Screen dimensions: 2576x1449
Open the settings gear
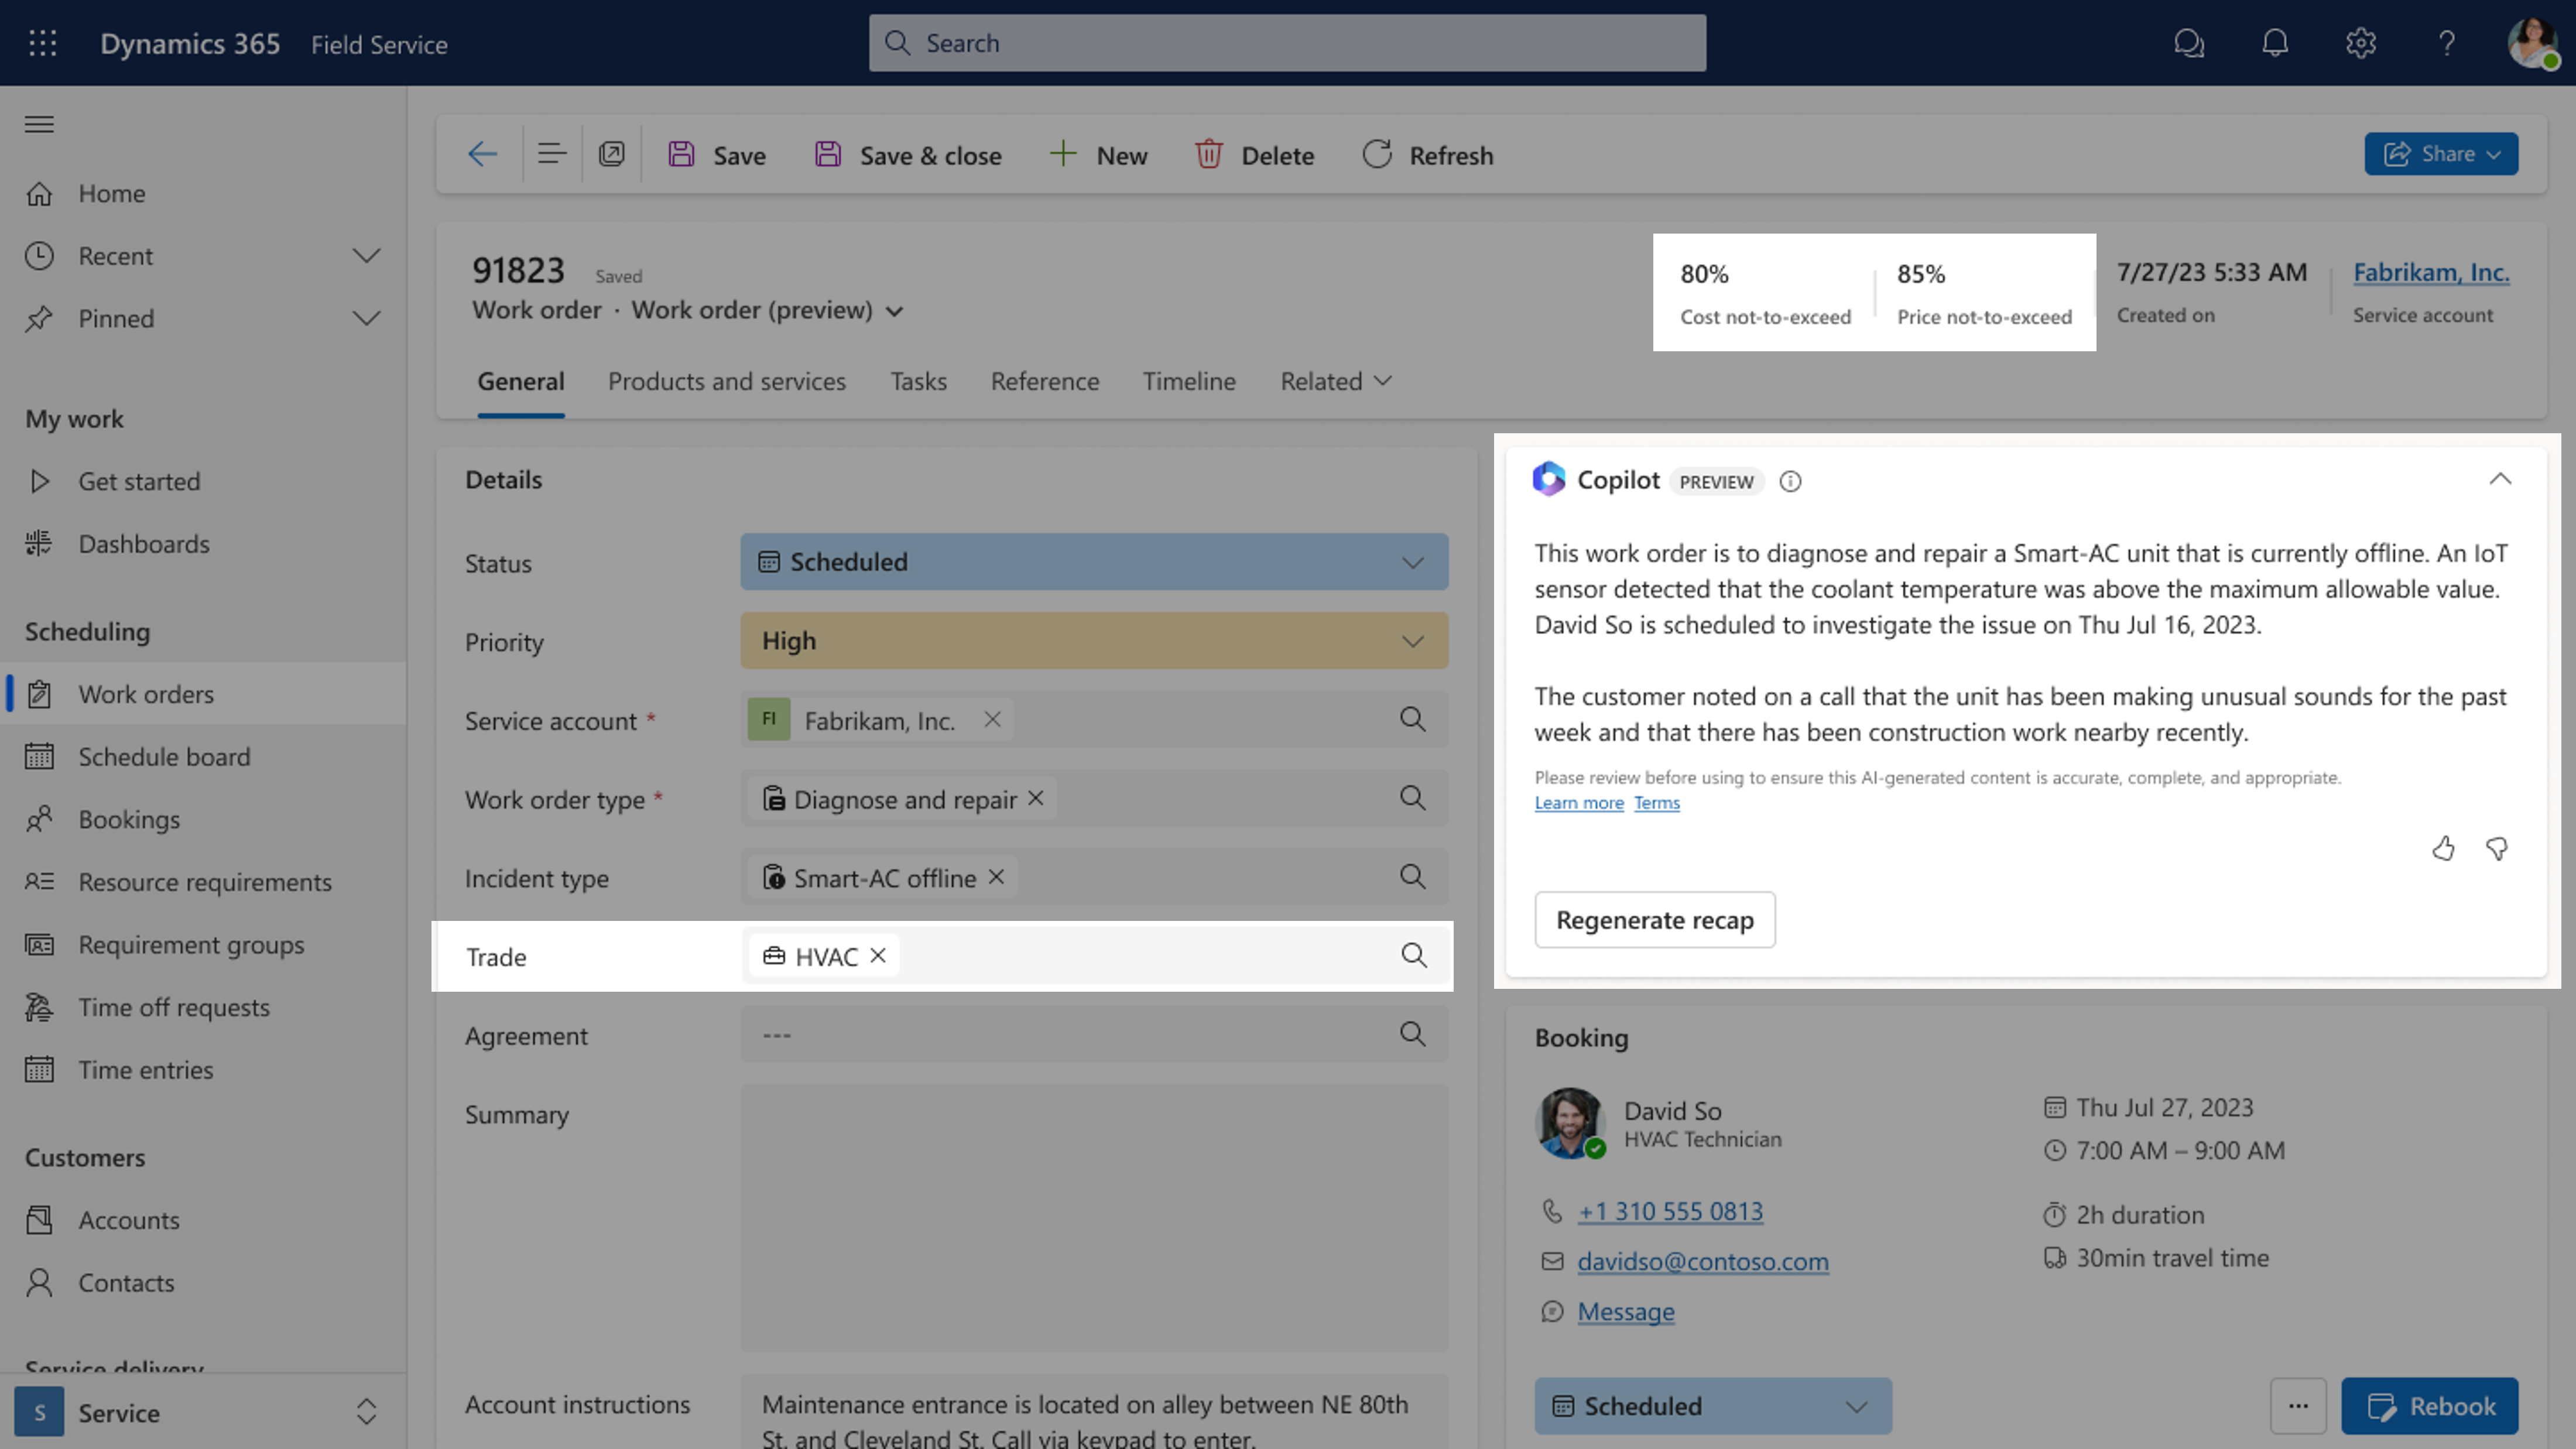click(2360, 43)
